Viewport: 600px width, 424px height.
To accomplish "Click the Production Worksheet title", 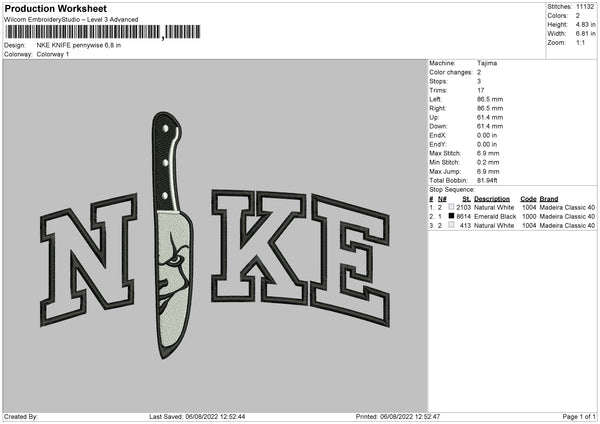I will pos(55,9).
